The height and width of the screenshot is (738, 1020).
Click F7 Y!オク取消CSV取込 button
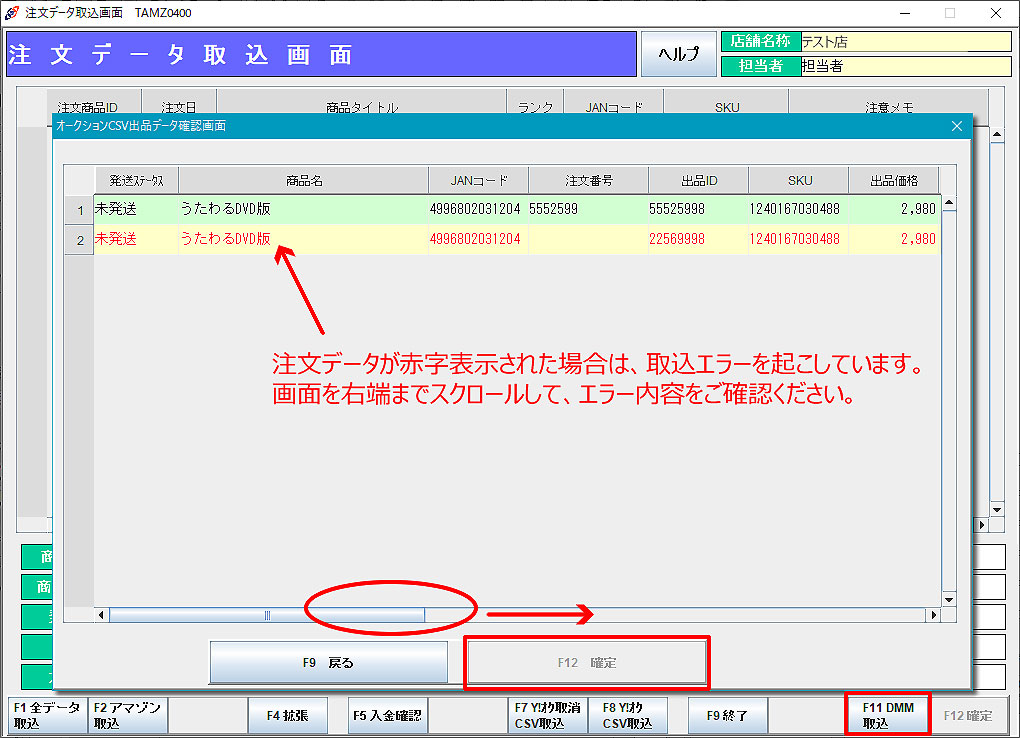point(547,716)
